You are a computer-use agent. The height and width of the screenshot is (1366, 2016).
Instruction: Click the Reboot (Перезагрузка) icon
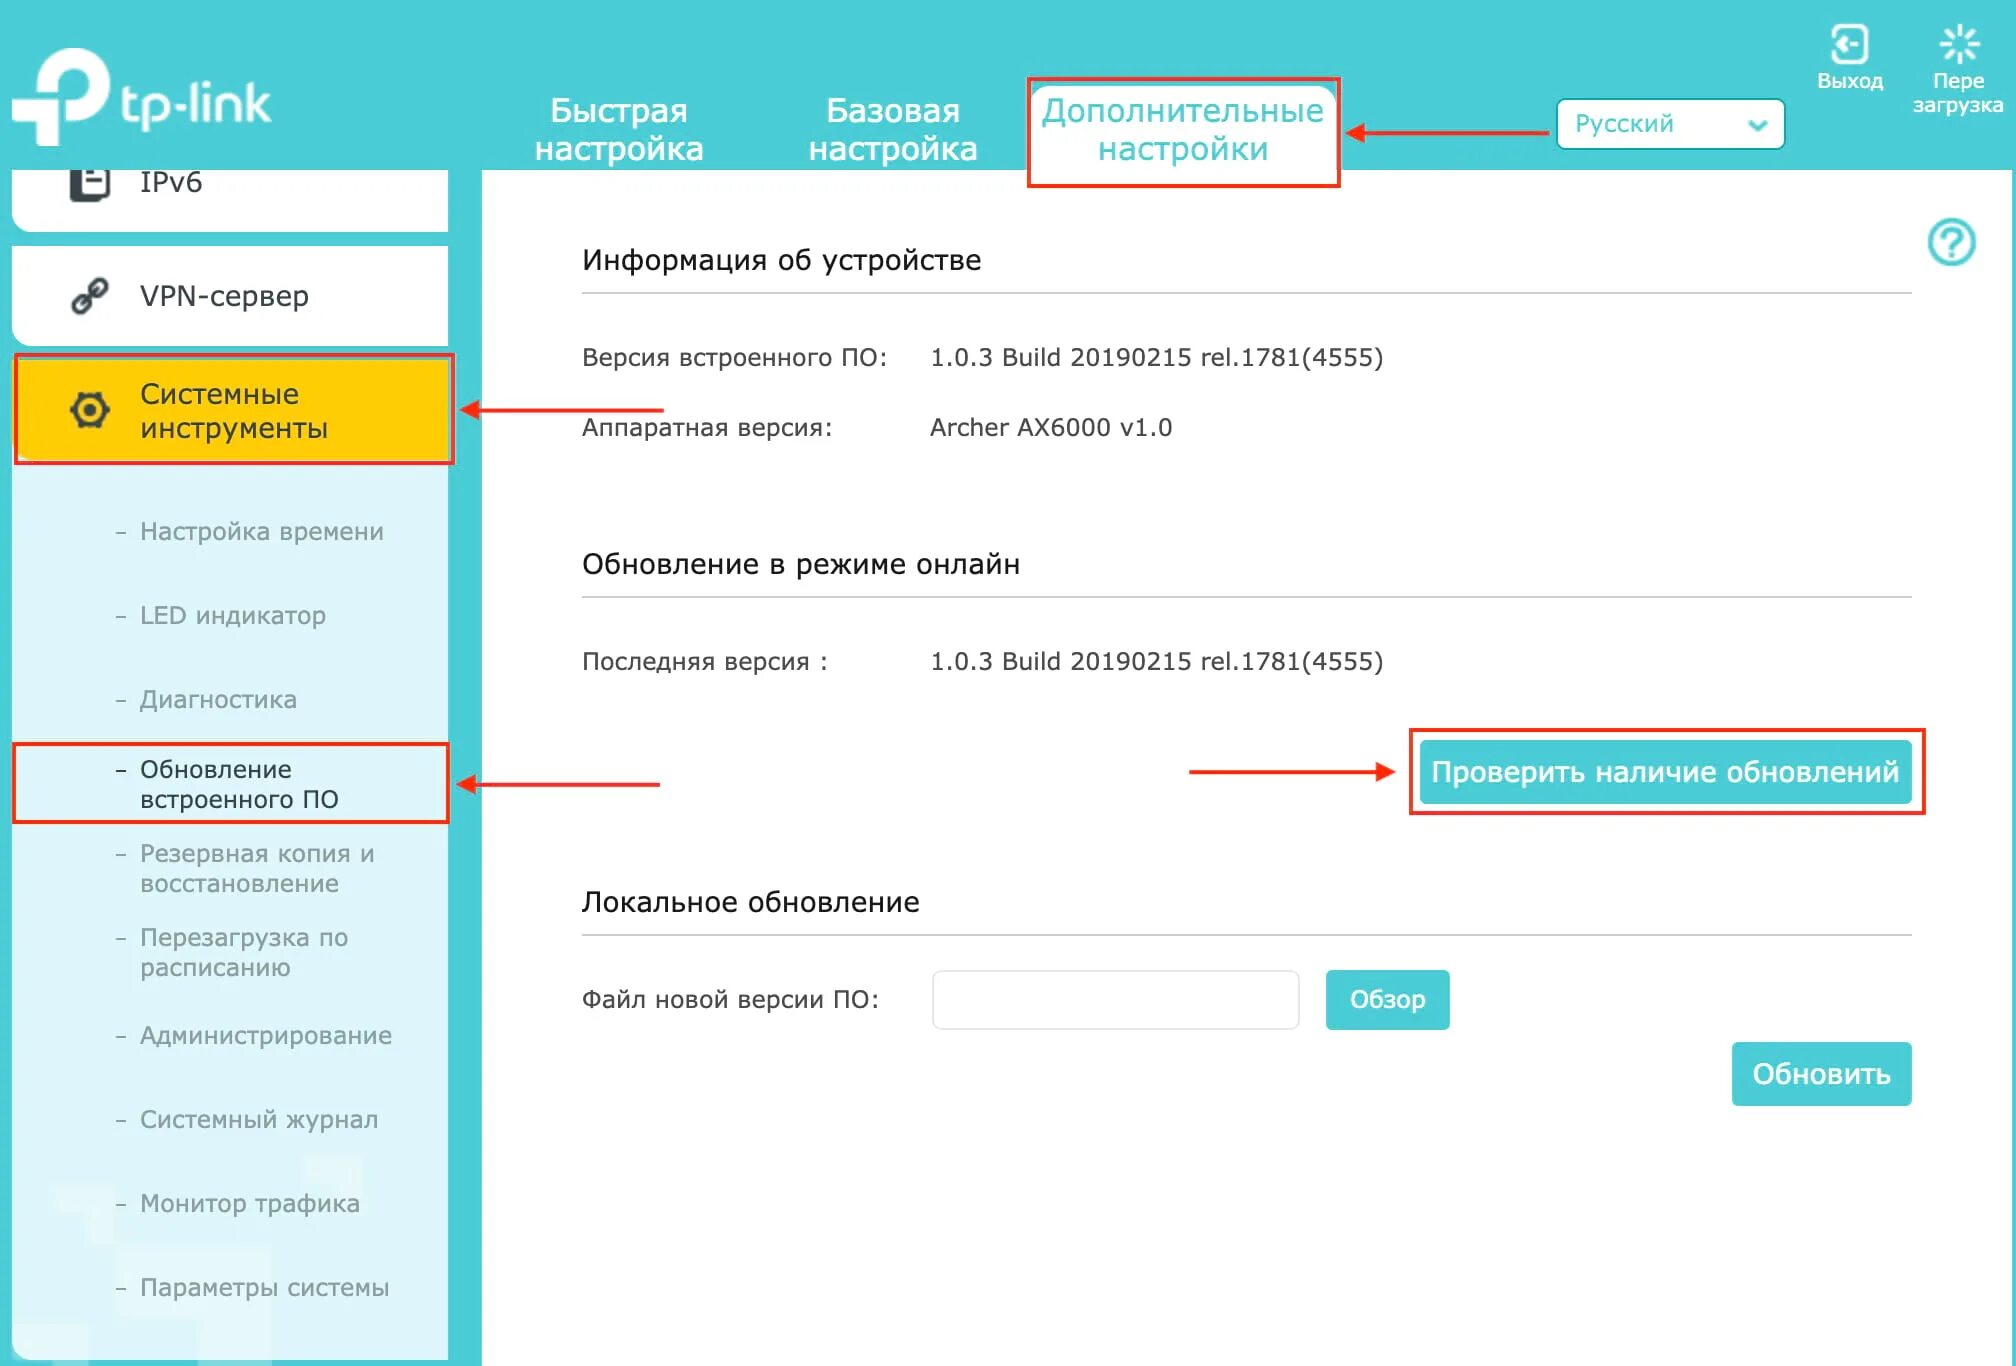[1958, 45]
